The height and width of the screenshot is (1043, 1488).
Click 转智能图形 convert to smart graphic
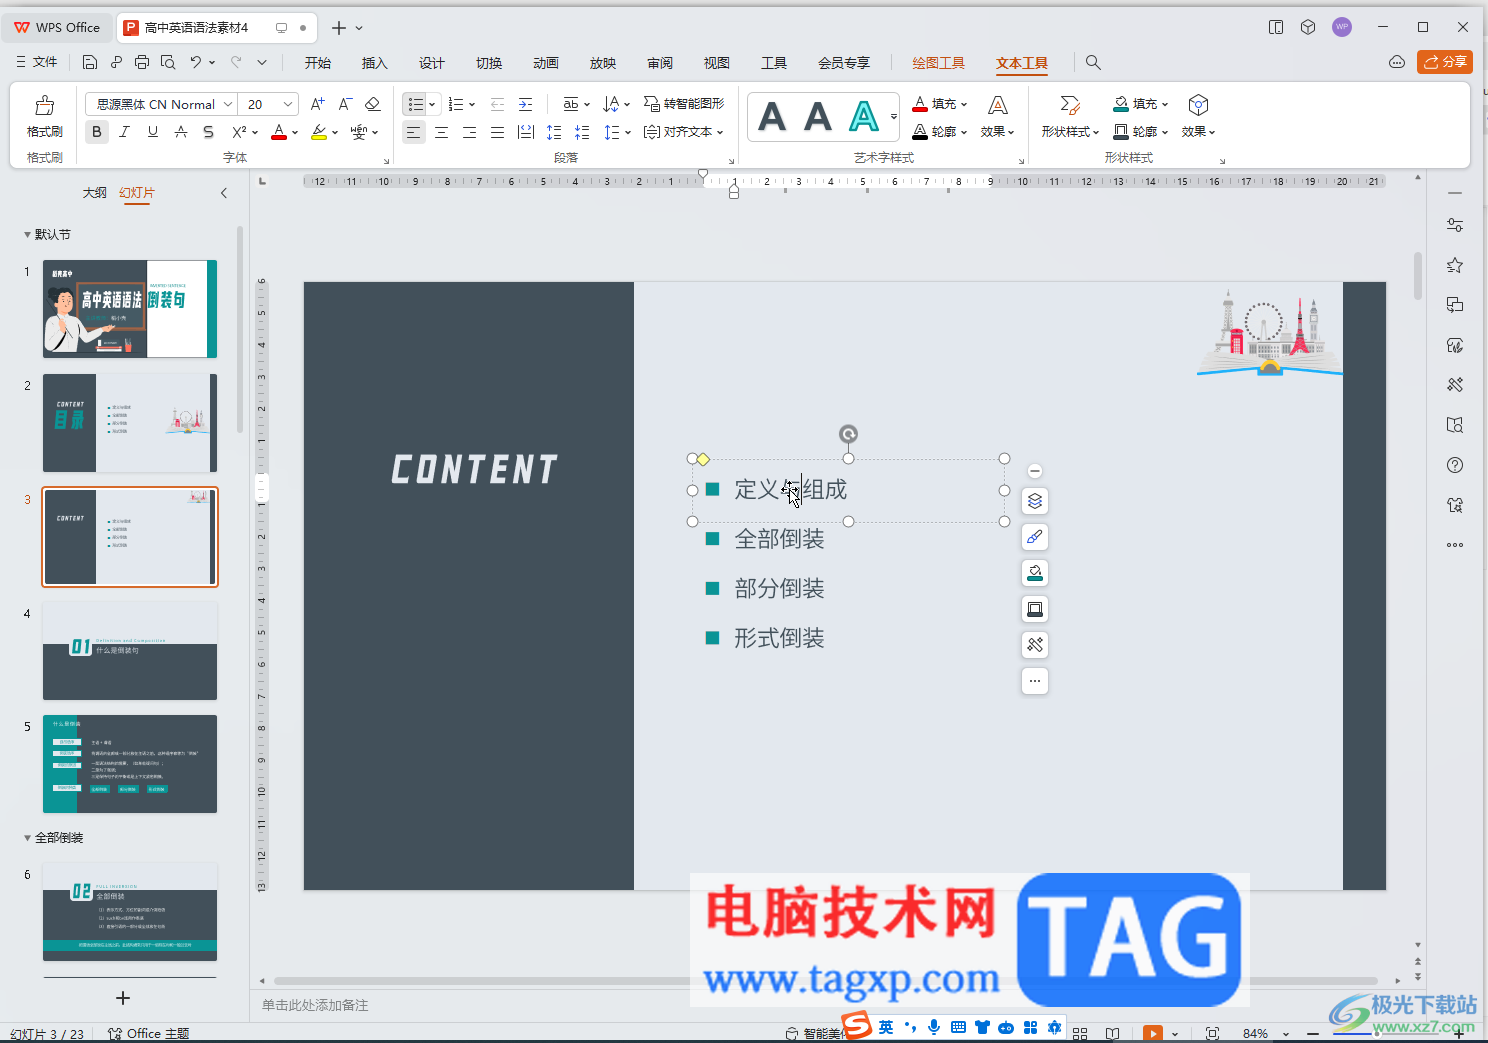[684, 104]
